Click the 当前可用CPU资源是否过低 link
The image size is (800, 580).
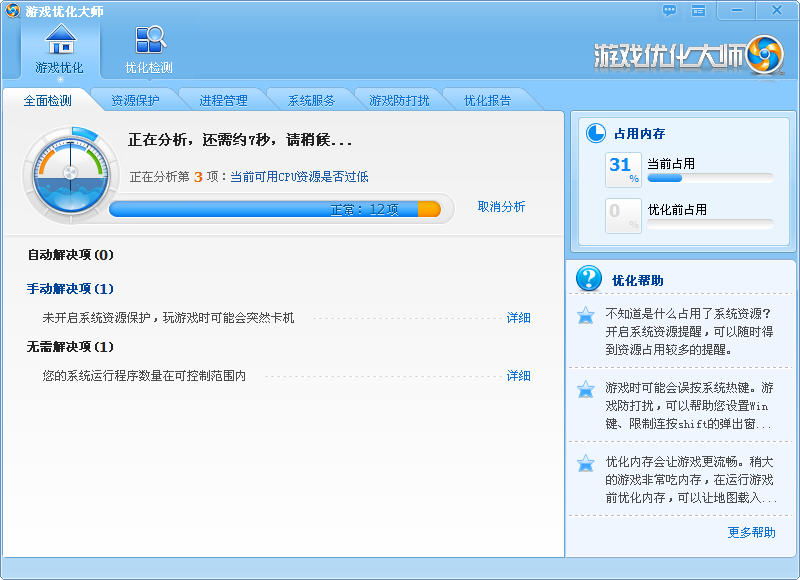click(x=299, y=177)
